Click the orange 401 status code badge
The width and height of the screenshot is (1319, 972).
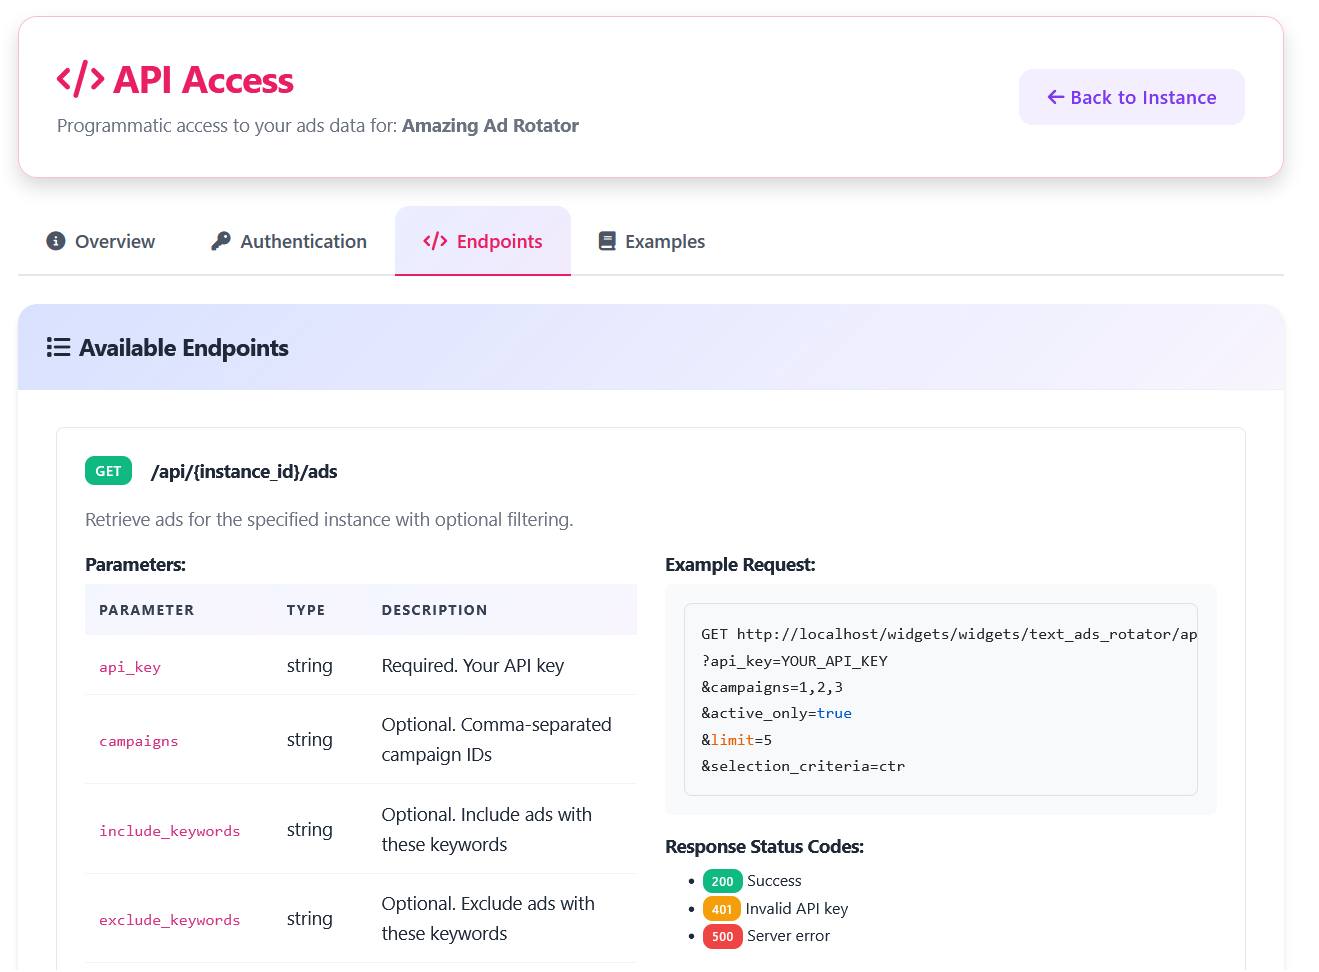point(722,909)
